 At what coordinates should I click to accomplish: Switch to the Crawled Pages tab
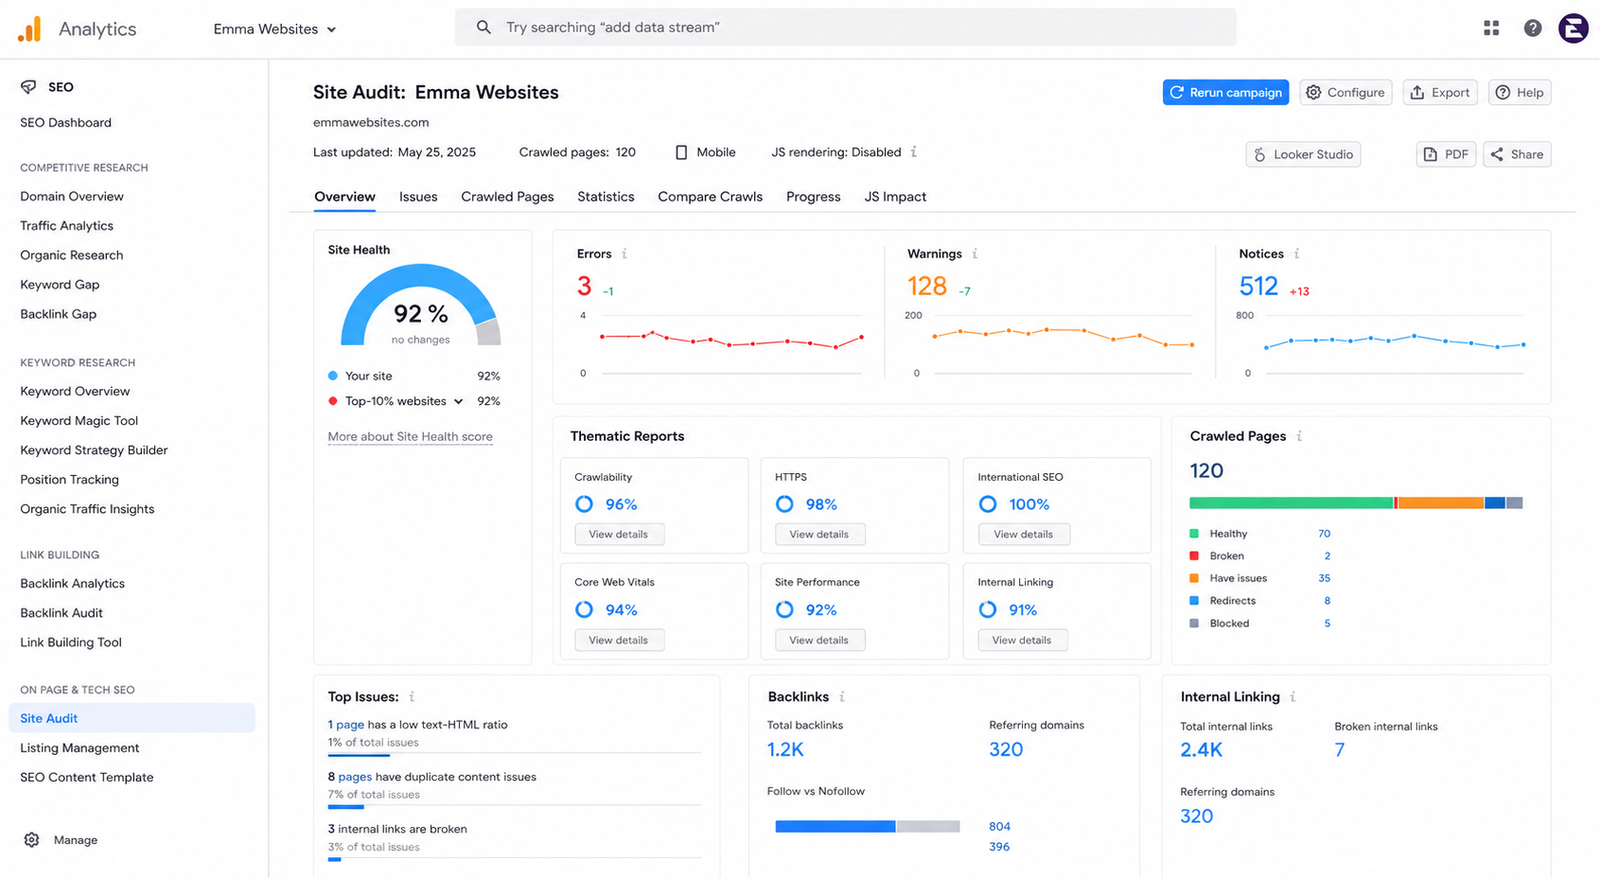click(507, 197)
